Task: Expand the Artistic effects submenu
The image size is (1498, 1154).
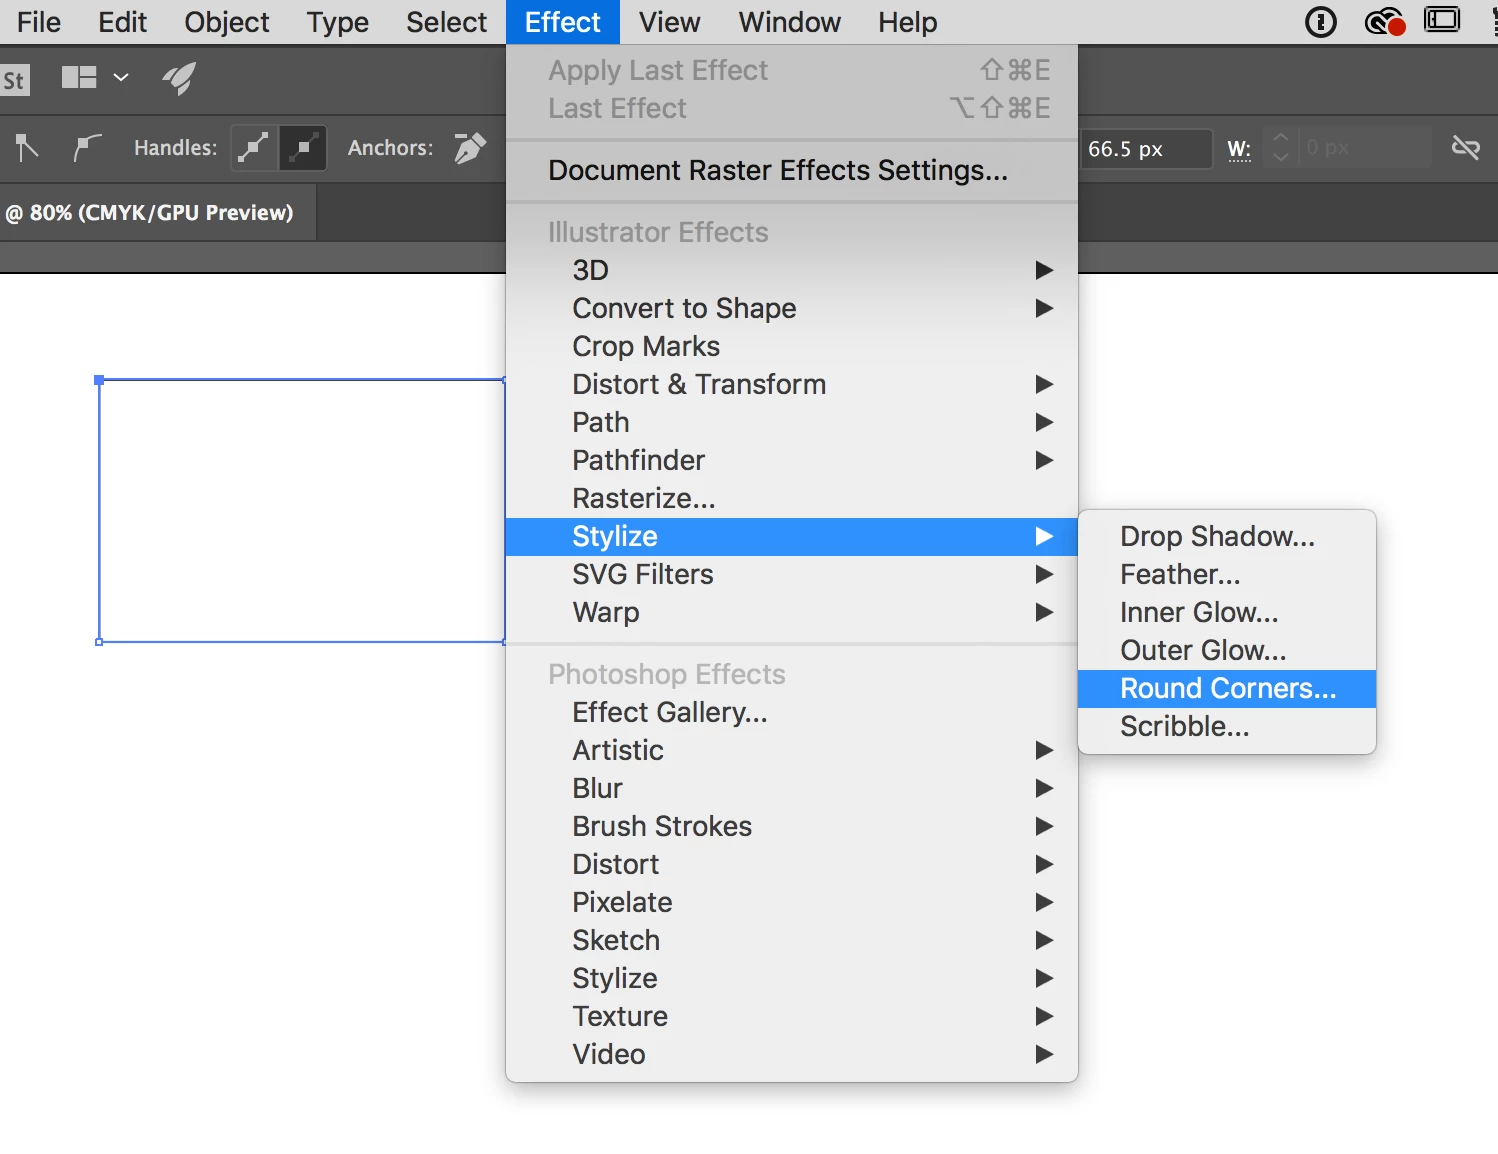Action: (x=792, y=750)
